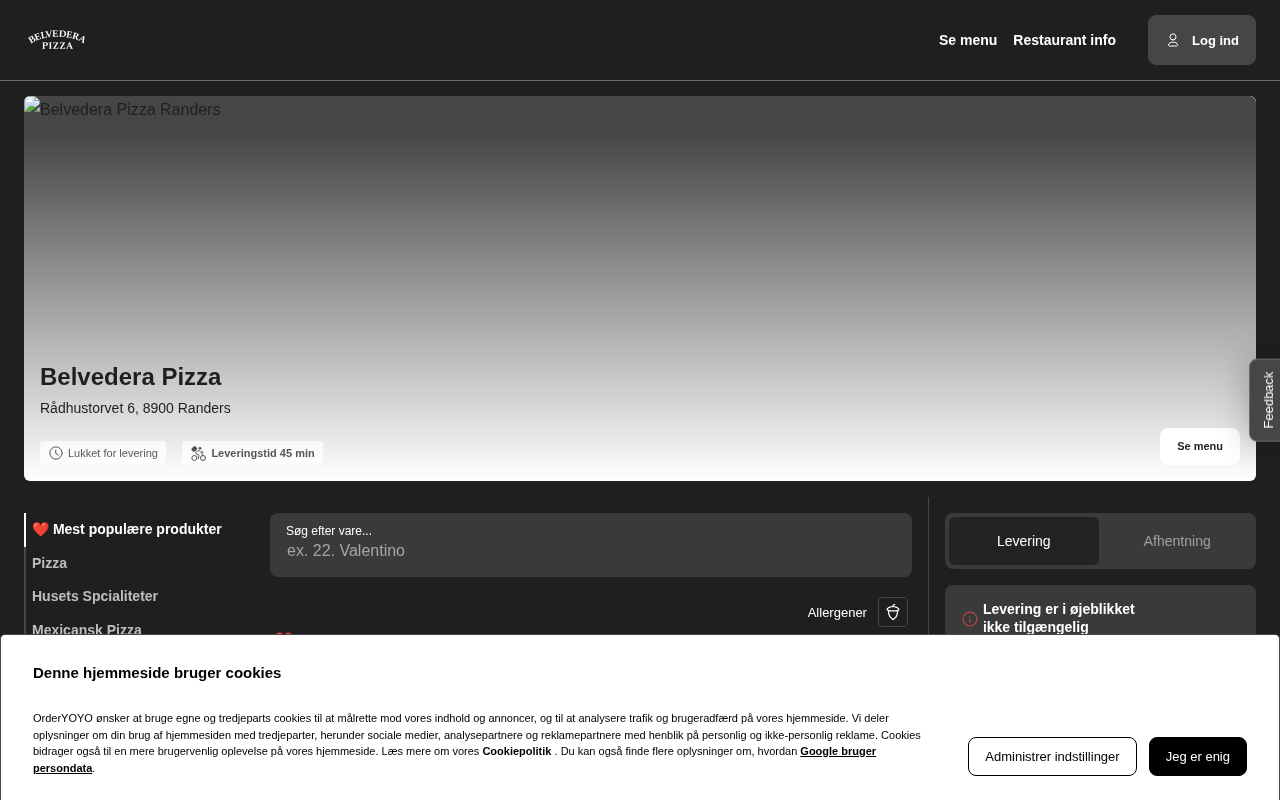Viewport: 1280px width, 800px height.
Task: Click the Allergener label
Action: 837,612
